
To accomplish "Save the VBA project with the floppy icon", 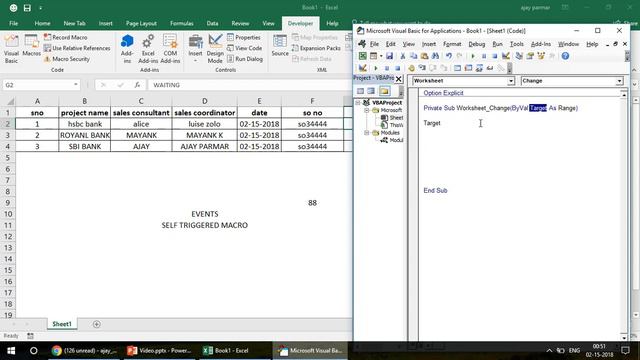I will [389, 56].
